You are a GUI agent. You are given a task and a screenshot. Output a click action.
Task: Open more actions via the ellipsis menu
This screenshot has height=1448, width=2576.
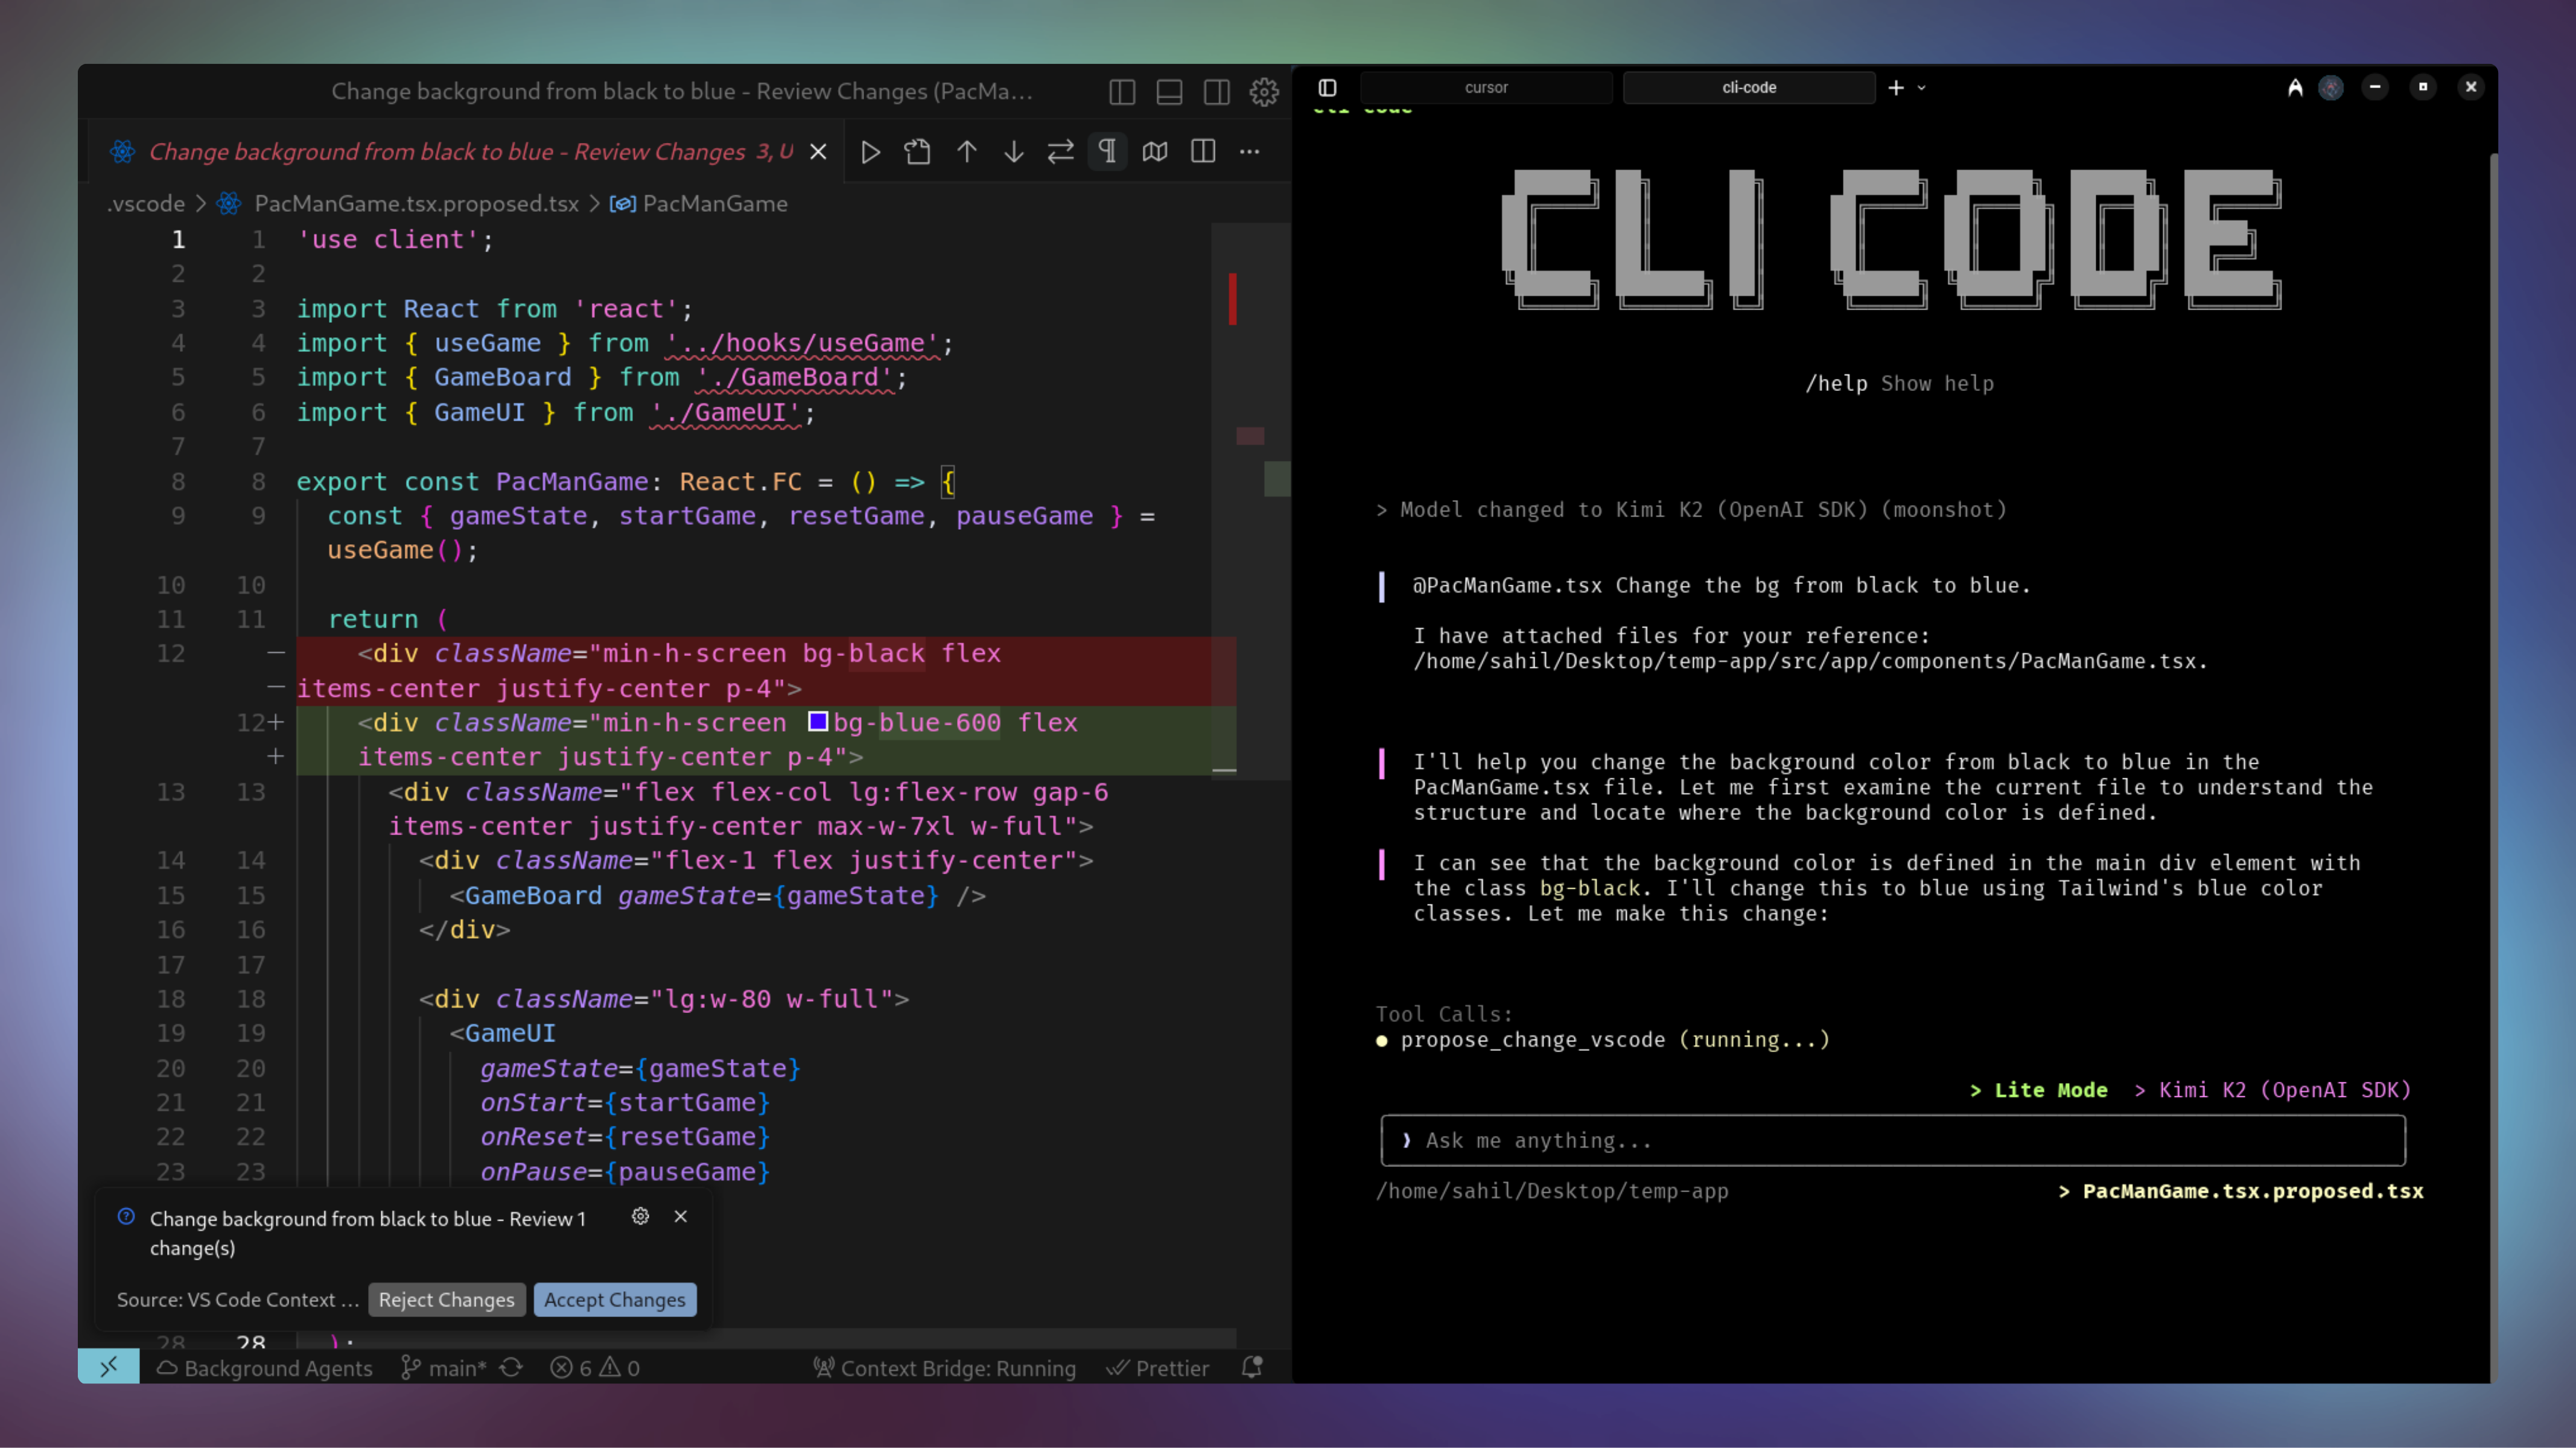(x=1249, y=152)
